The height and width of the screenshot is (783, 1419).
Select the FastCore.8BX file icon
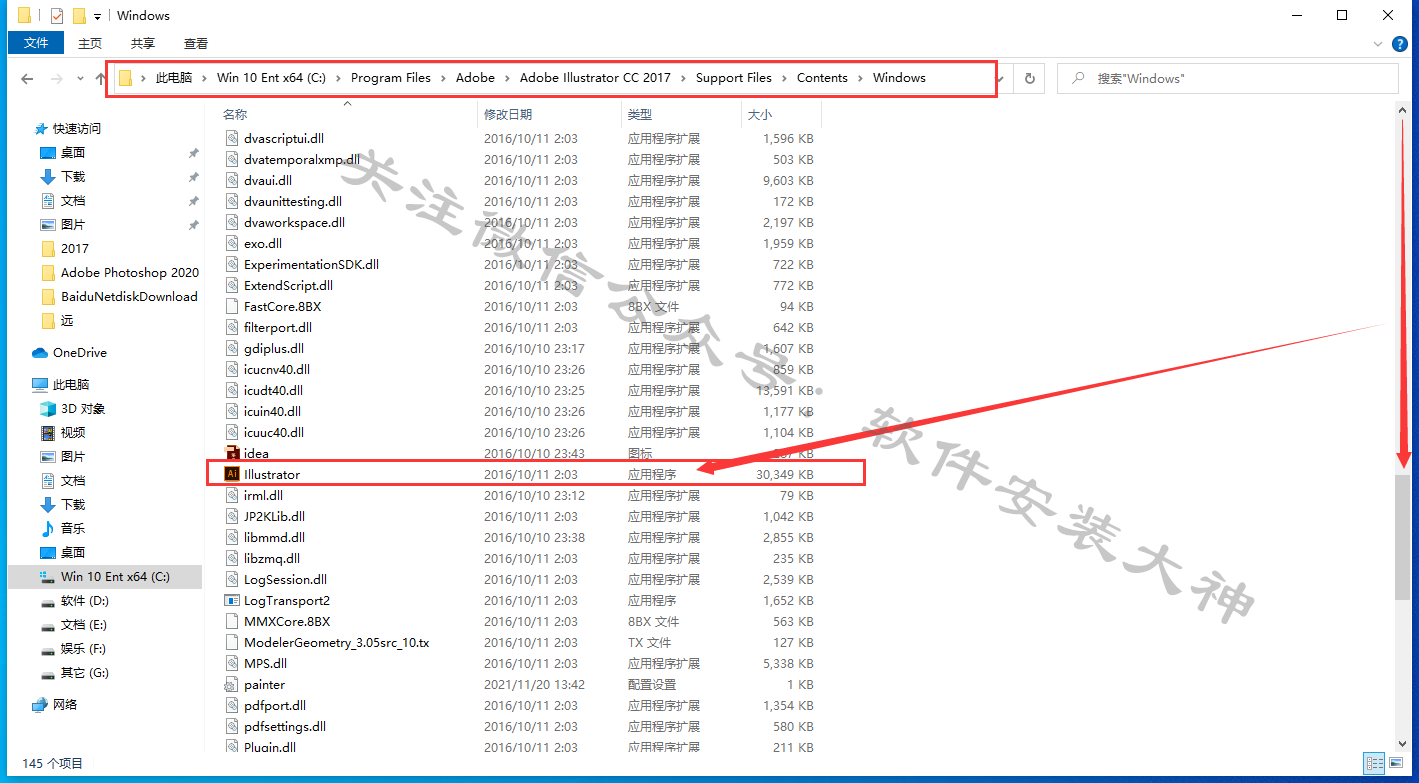click(232, 306)
